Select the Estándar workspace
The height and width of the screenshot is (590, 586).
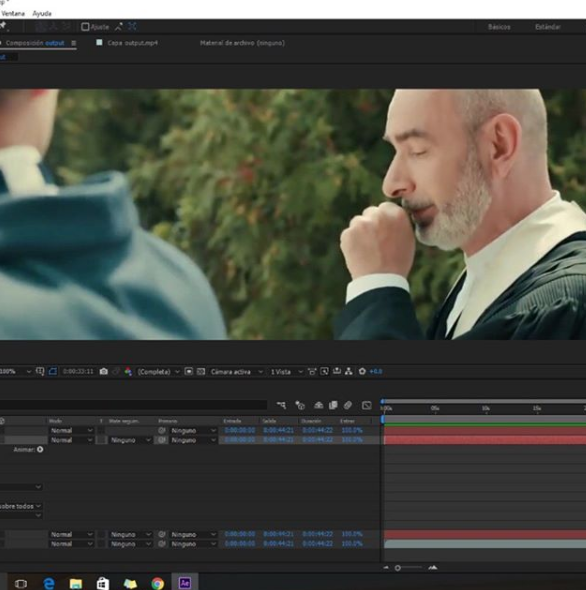pos(548,27)
